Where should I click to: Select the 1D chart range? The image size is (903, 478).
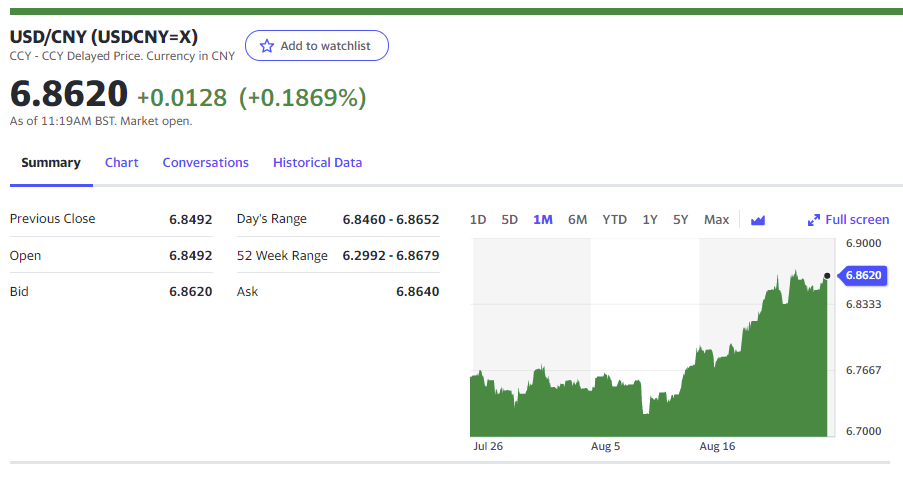click(478, 220)
